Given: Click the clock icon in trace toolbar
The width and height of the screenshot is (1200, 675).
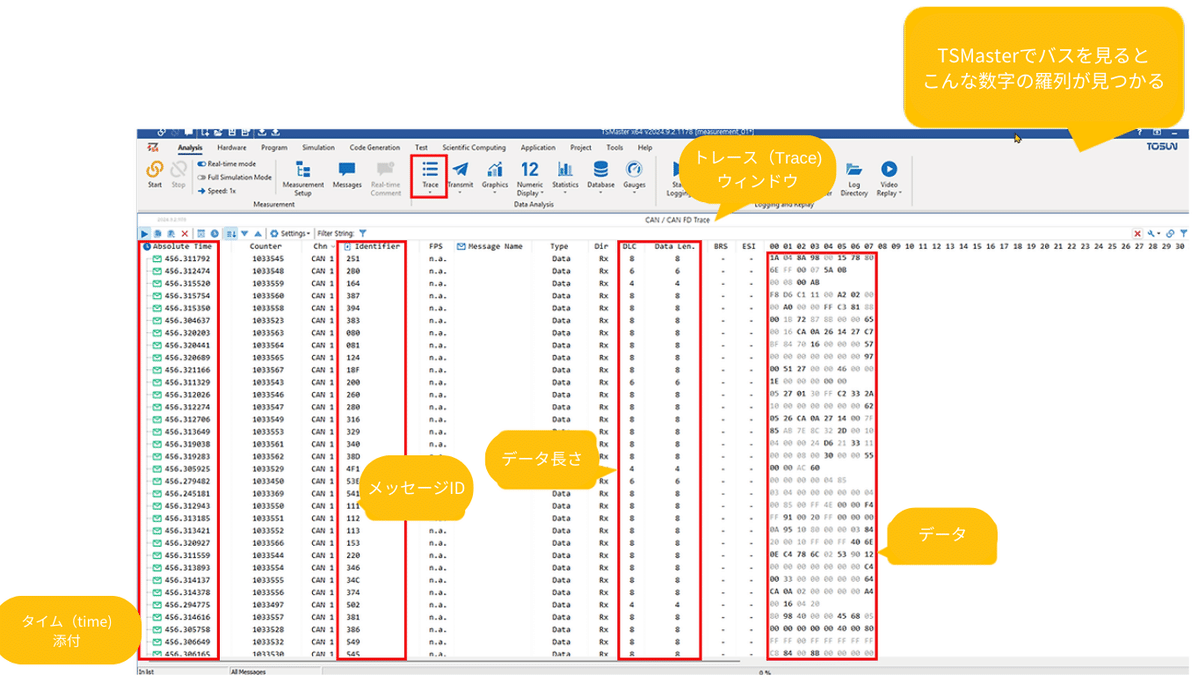Looking at the screenshot, I should pyautogui.click(x=214, y=233).
